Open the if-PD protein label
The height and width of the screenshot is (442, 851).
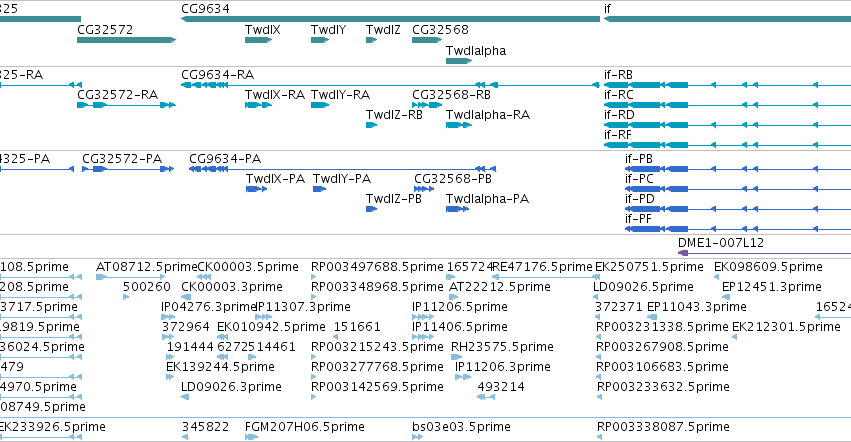click(x=640, y=199)
